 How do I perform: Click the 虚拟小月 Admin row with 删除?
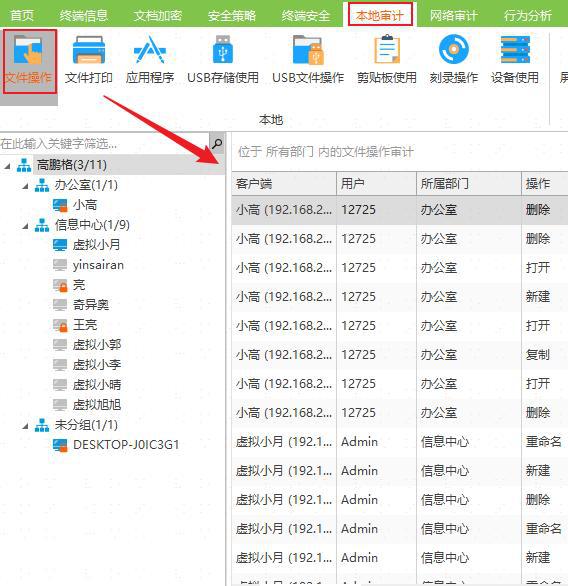tap(400, 500)
